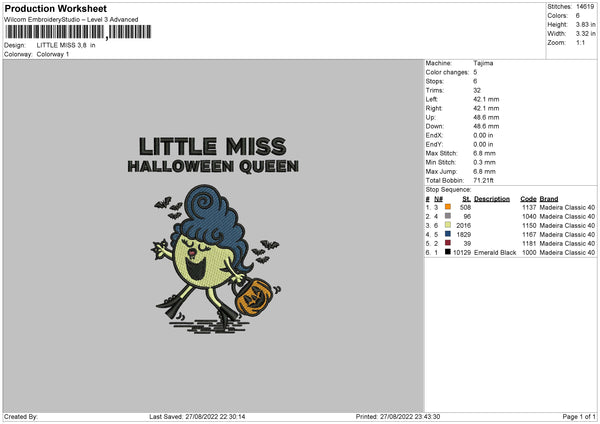Click thread code 1181

529,243
